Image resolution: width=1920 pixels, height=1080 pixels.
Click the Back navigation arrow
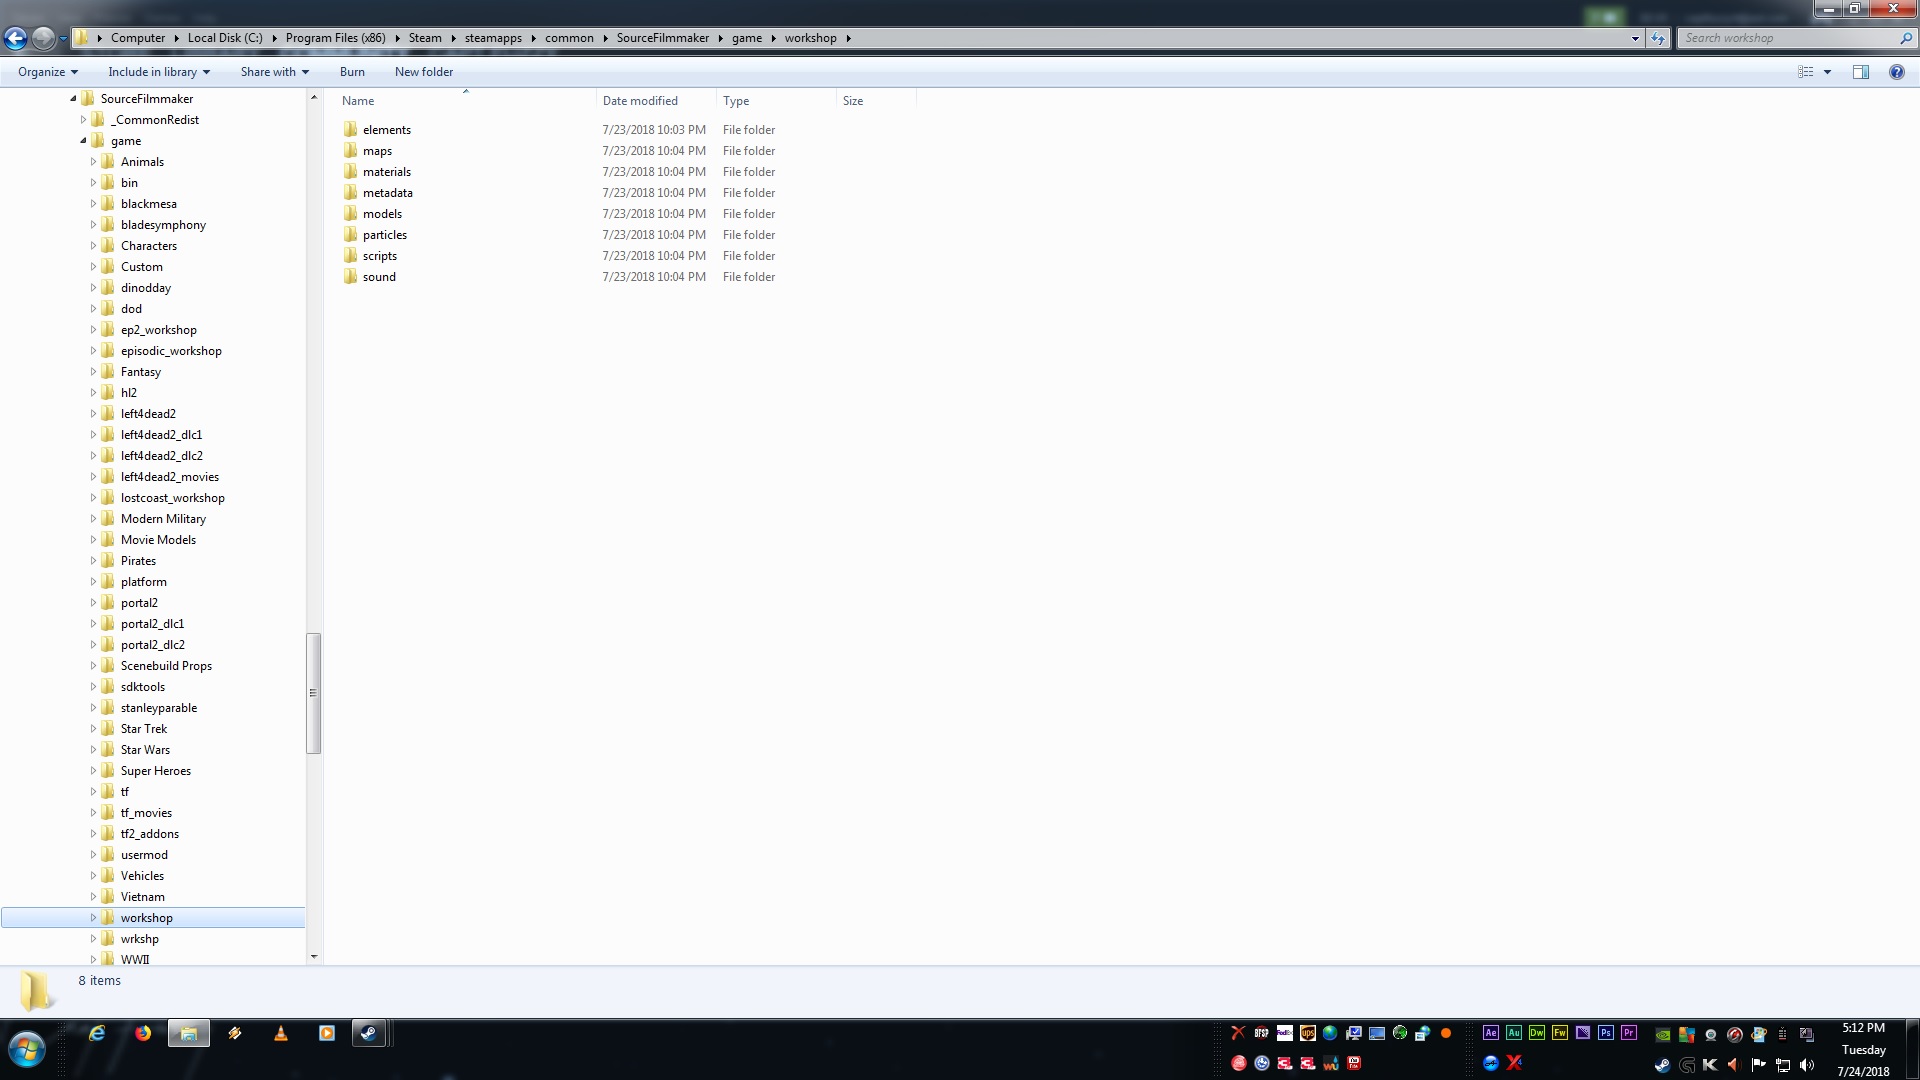pyautogui.click(x=16, y=38)
